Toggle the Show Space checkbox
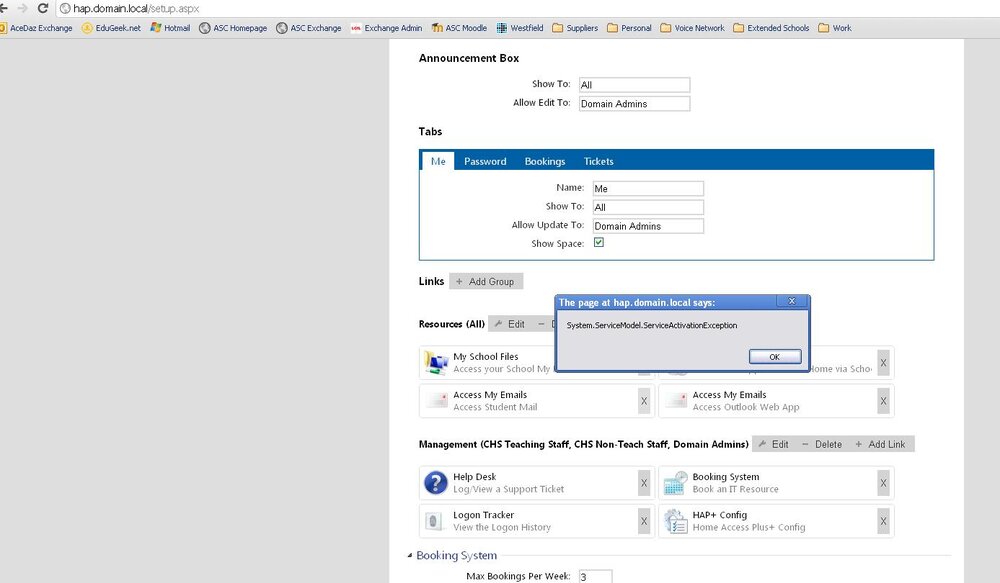Image resolution: width=1000 pixels, height=583 pixels. [598, 242]
